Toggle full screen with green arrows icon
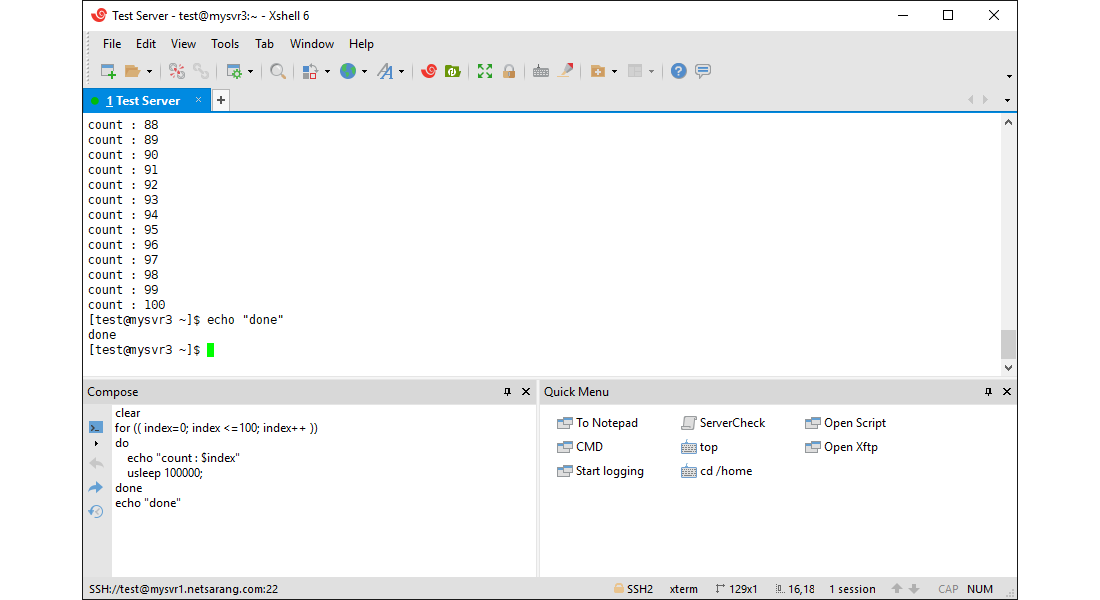This screenshot has width=1100, height=600. coord(485,71)
